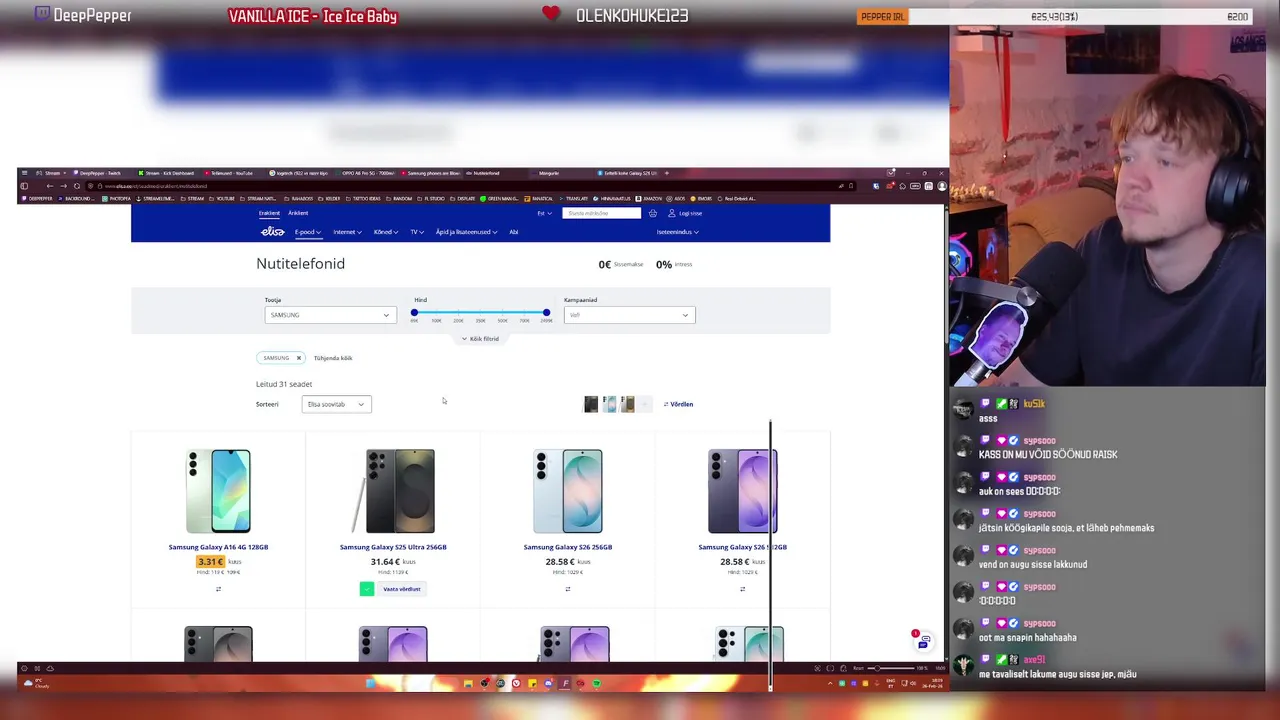This screenshot has width=1280, height=720.
Task: Open the Internet menu
Action: coord(347,232)
